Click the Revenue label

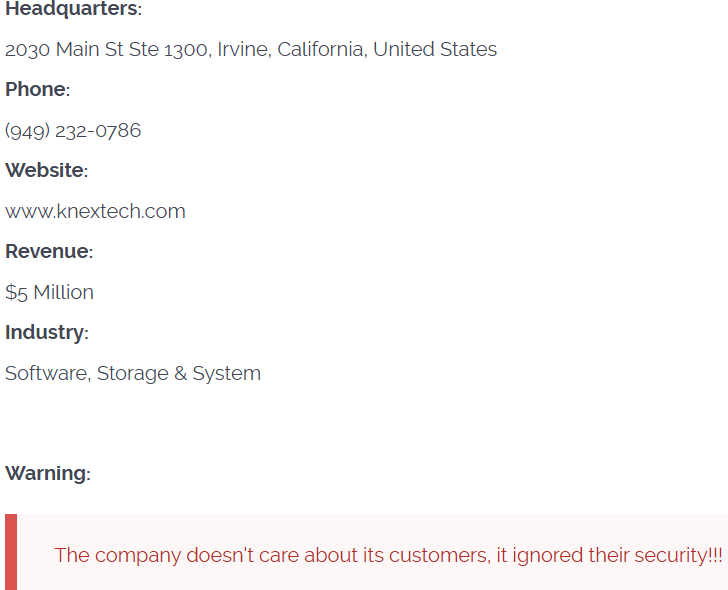(48, 252)
